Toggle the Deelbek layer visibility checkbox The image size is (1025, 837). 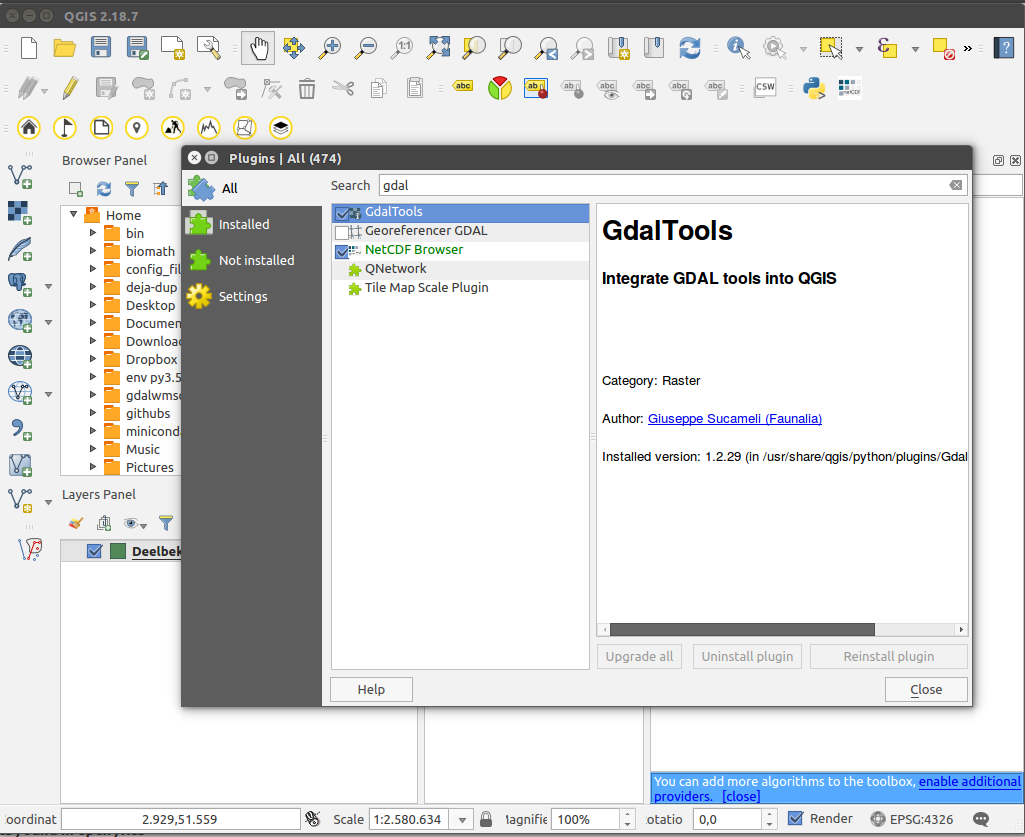(94, 551)
